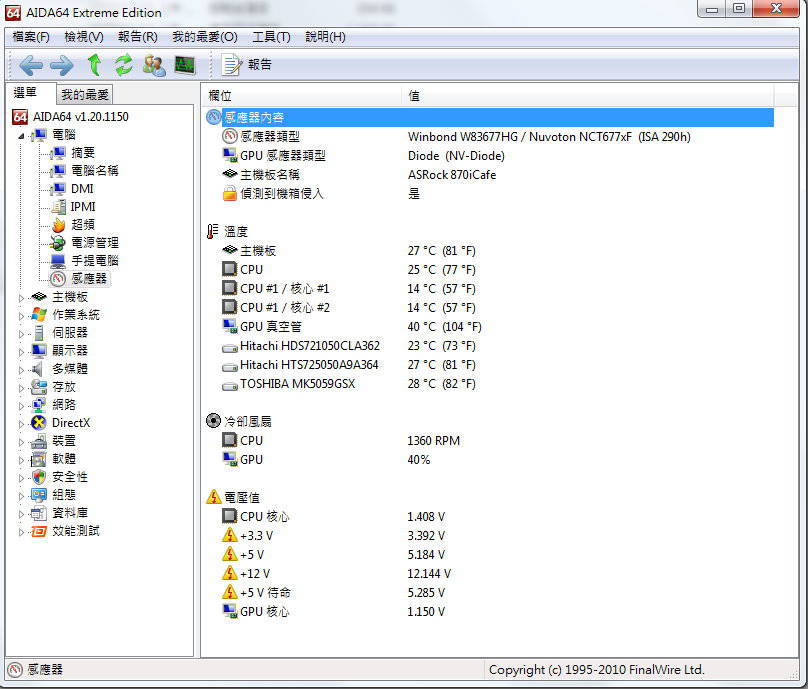Expand the 顯示器 tree node
808x689 pixels.
(x=21, y=352)
